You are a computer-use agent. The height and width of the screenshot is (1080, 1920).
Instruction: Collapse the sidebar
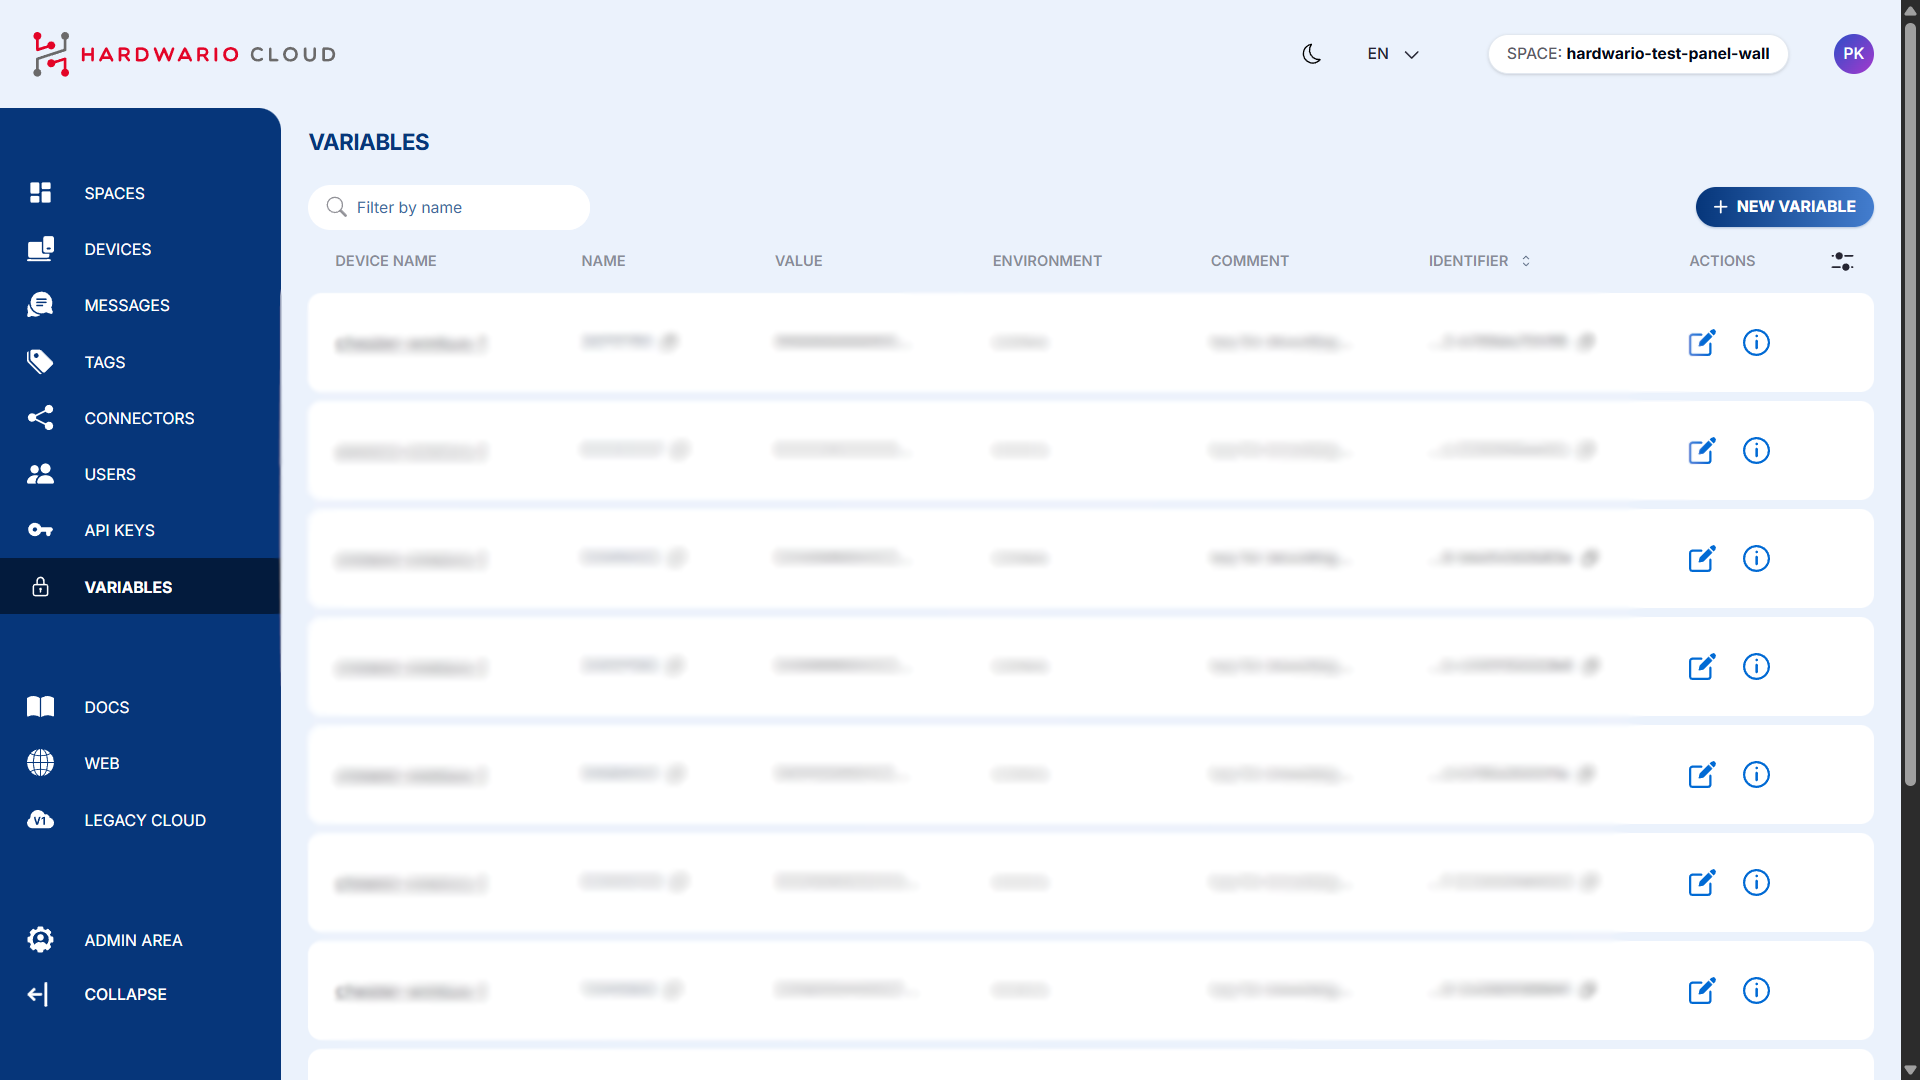point(125,994)
